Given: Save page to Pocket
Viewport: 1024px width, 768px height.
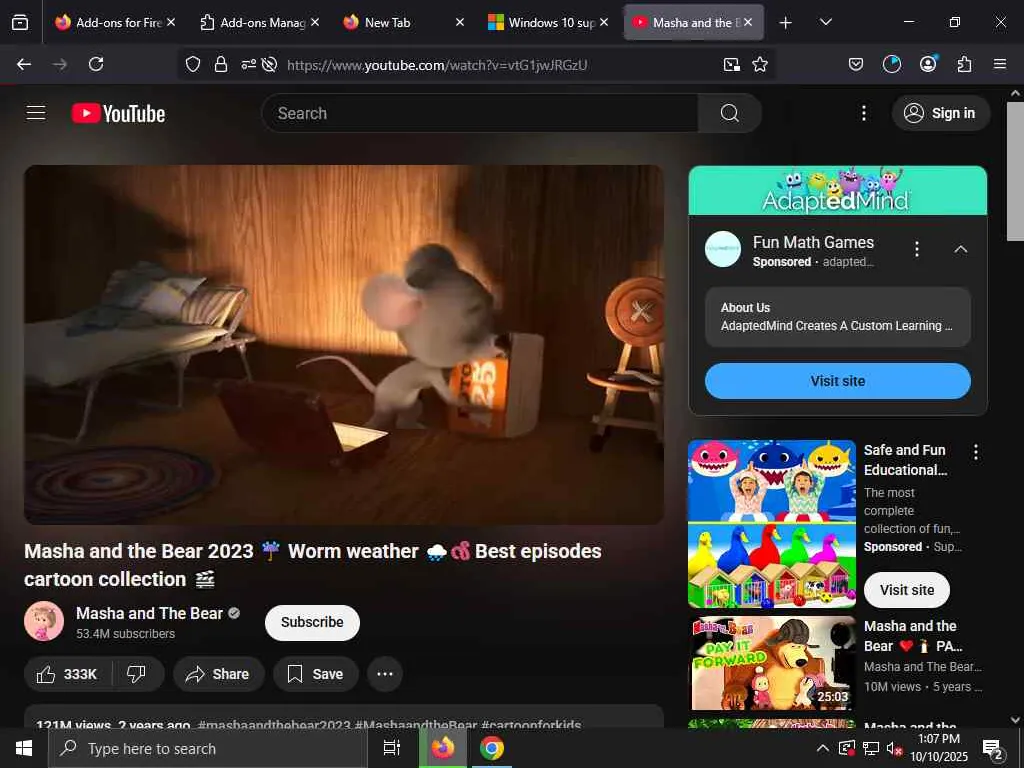Looking at the screenshot, I should pos(856,64).
